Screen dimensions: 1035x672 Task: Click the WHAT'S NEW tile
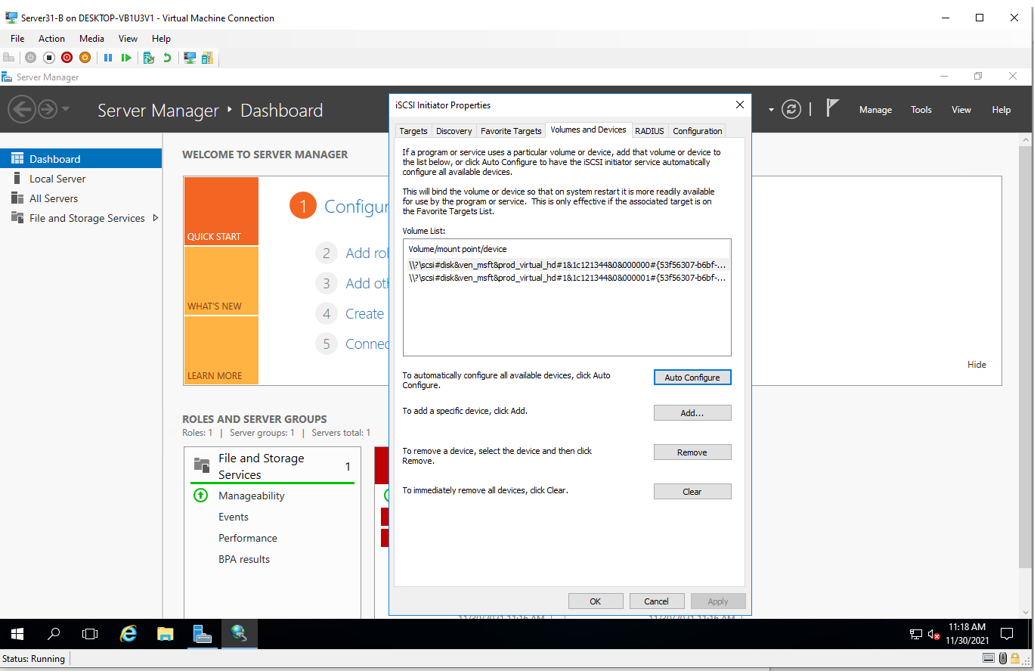click(221, 281)
